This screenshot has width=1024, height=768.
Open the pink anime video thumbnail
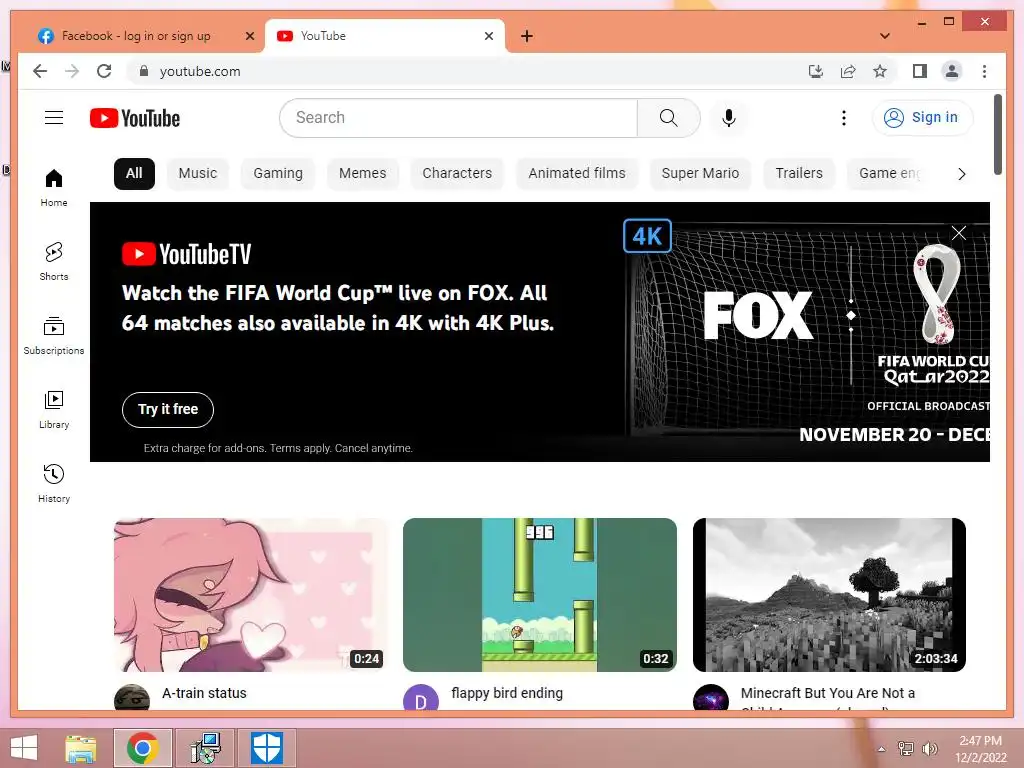tap(250, 594)
